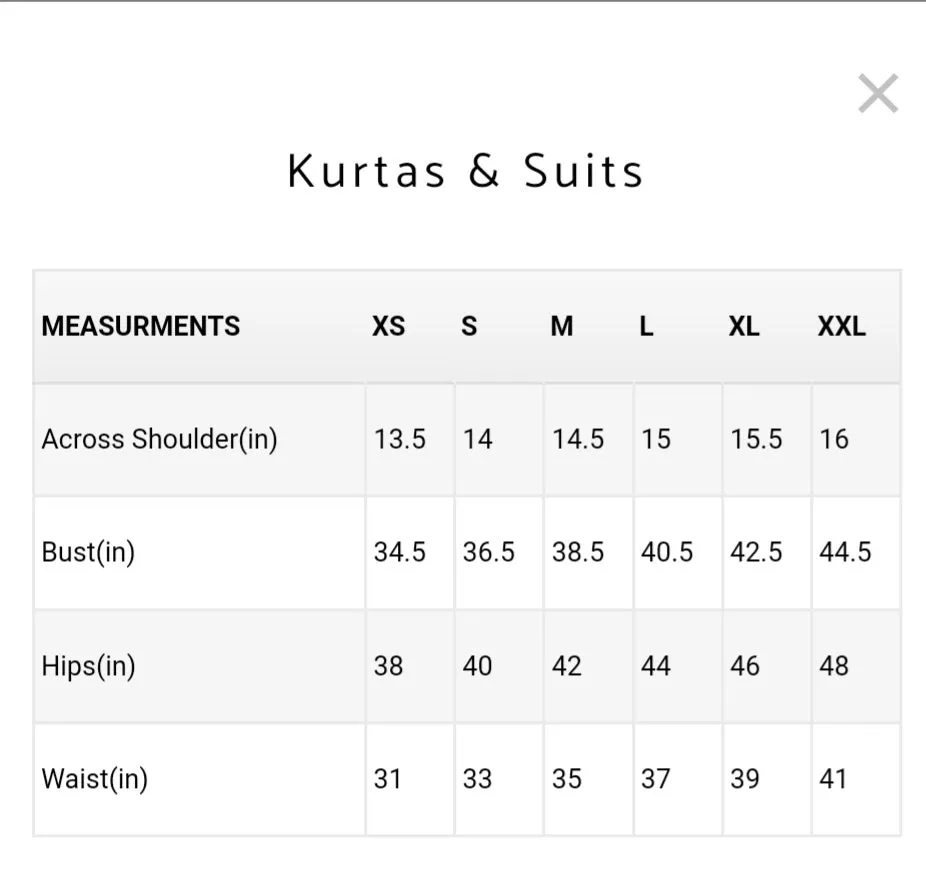Click the Bust(in) row label

point(88,552)
